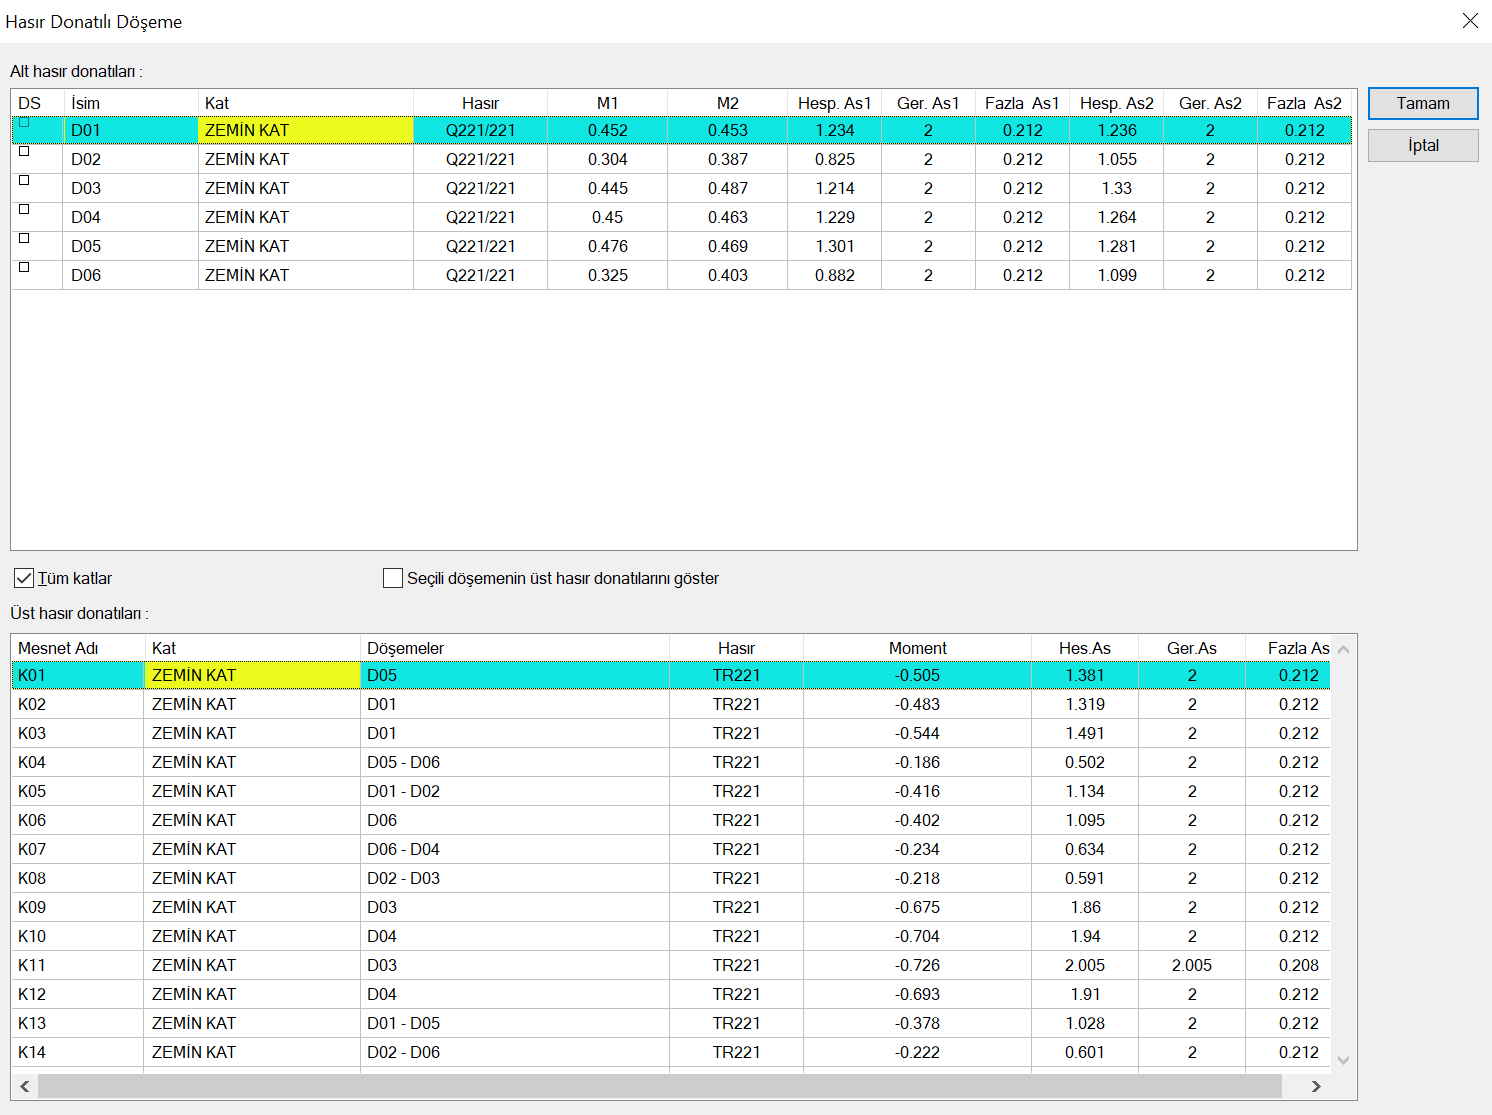Enable Seçili döşemenin üst hasır donatılarını göster
The image size is (1492, 1115).
point(393,578)
